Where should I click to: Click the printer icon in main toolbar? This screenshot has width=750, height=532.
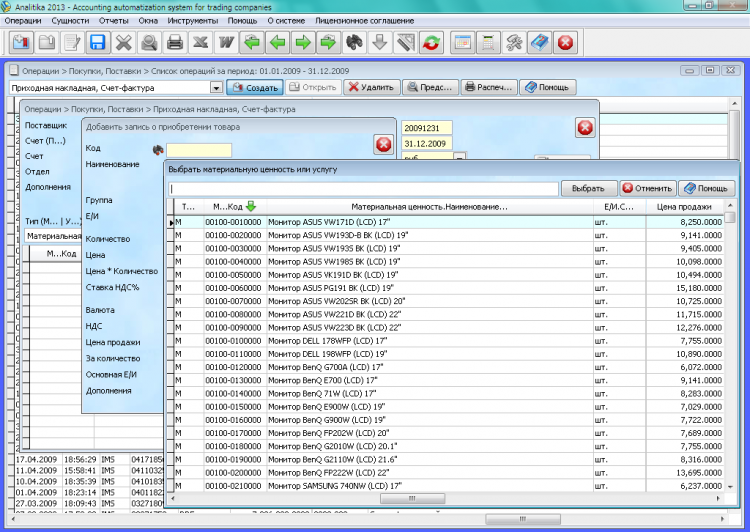pos(175,43)
